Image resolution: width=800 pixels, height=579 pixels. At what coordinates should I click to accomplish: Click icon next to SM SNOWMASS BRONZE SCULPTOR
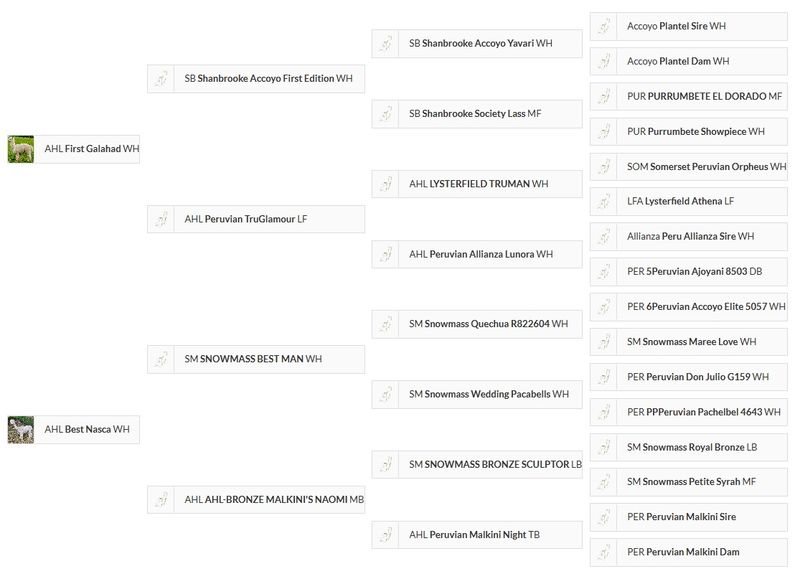[x=385, y=465]
